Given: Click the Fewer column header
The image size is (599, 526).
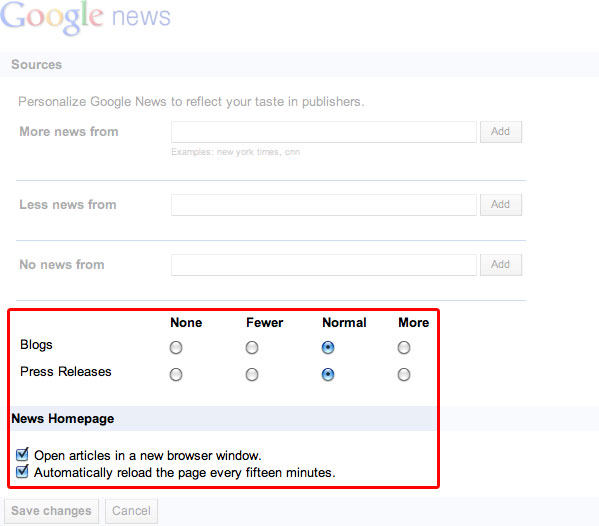Looking at the screenshot, I should tap(265, 322).
